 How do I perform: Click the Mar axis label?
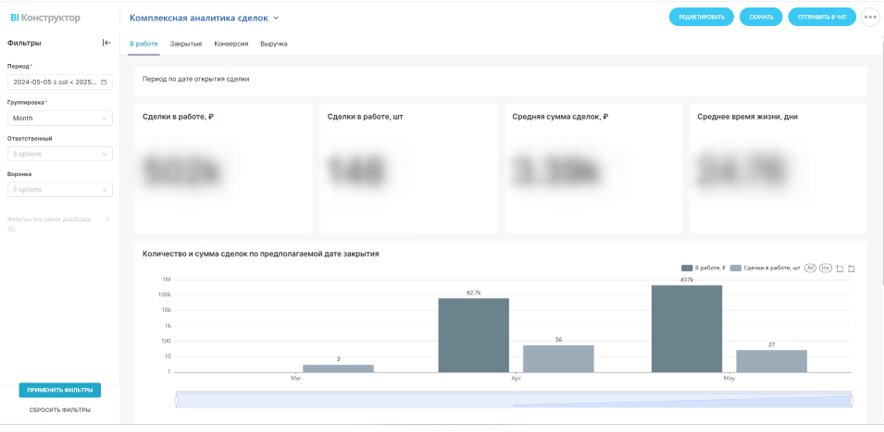tap(296, 378)
